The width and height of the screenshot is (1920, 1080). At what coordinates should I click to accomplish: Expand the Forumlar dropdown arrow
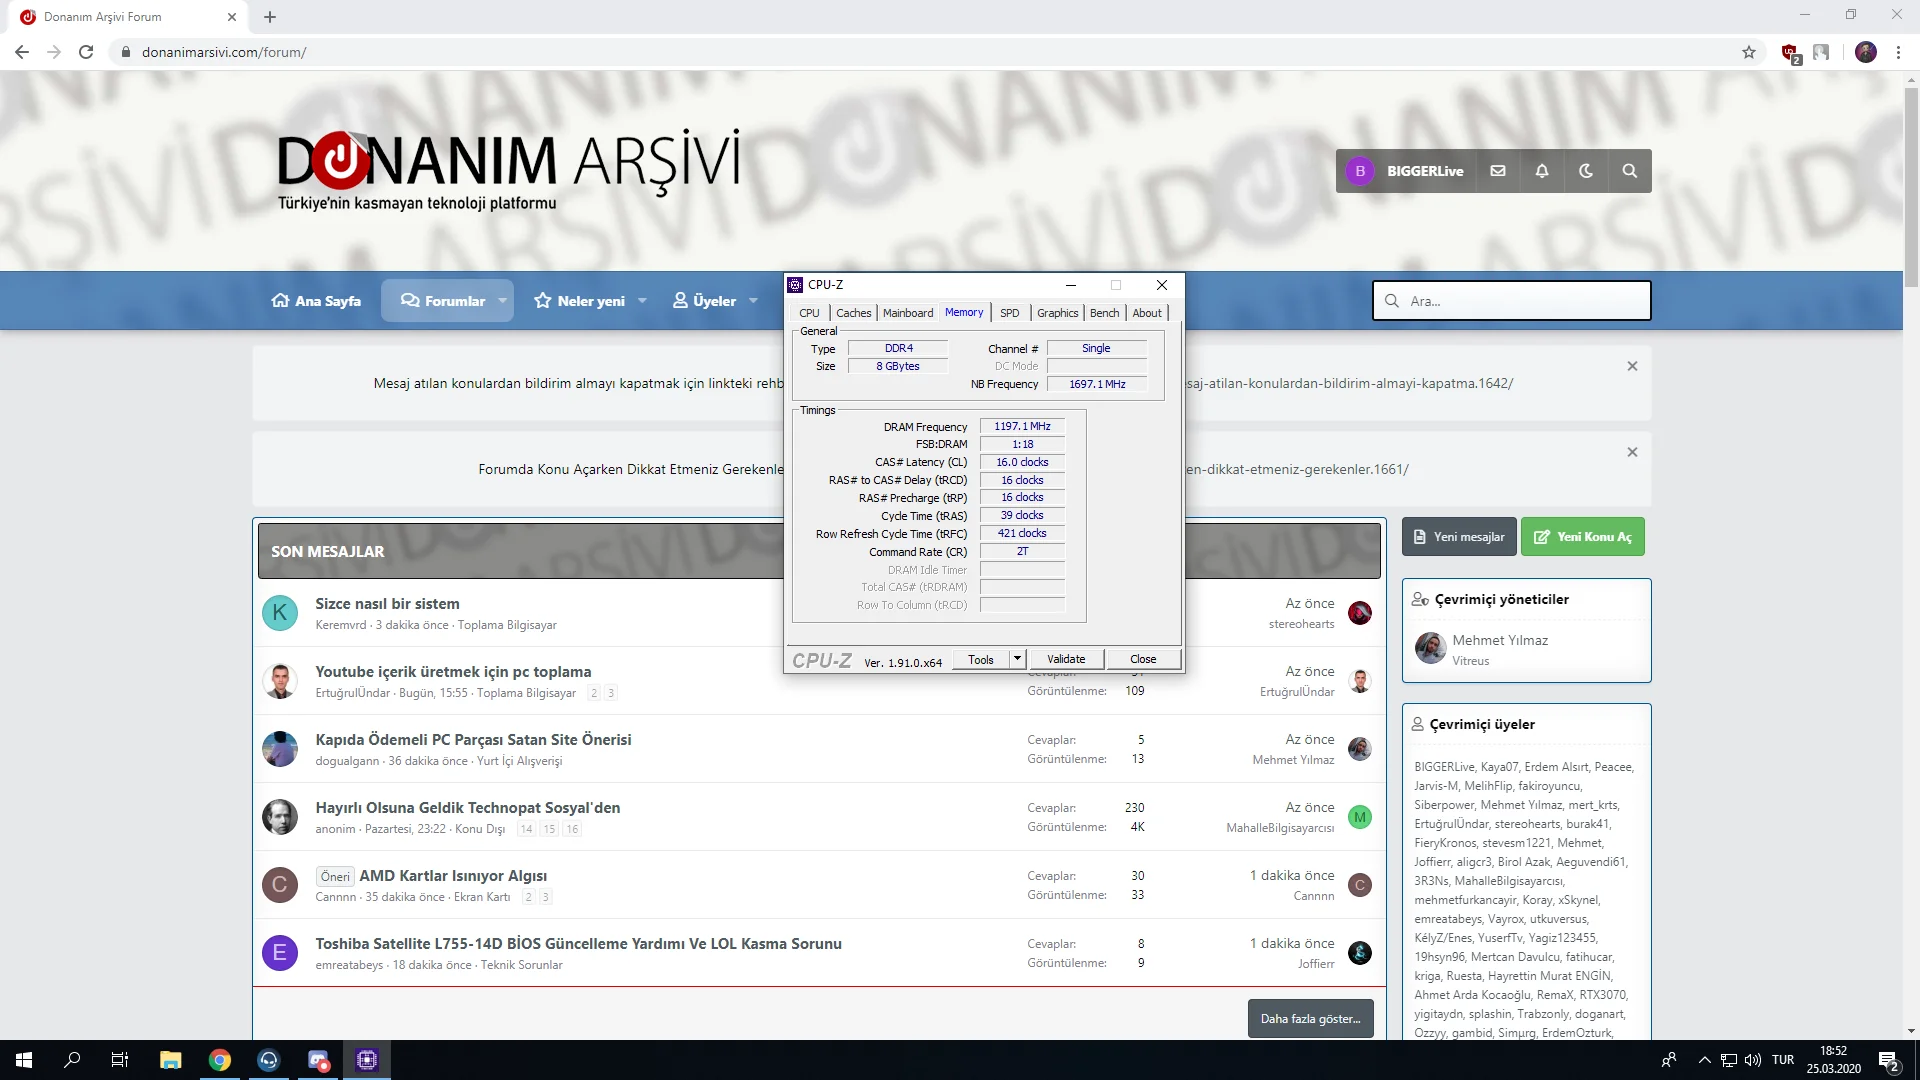(502, 301)
